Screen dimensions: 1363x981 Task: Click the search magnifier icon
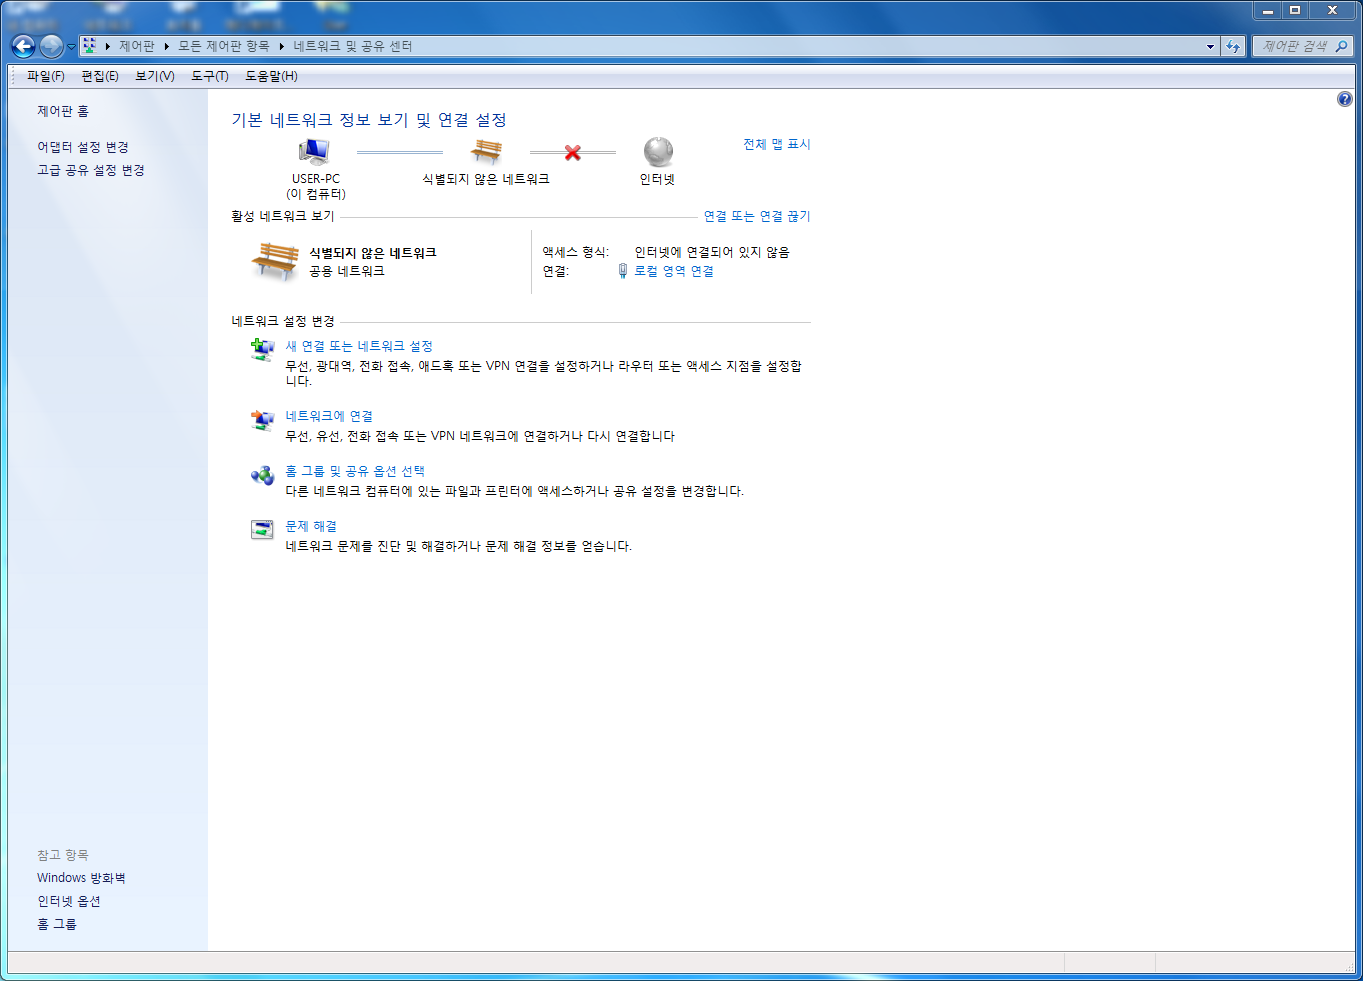1341,46
